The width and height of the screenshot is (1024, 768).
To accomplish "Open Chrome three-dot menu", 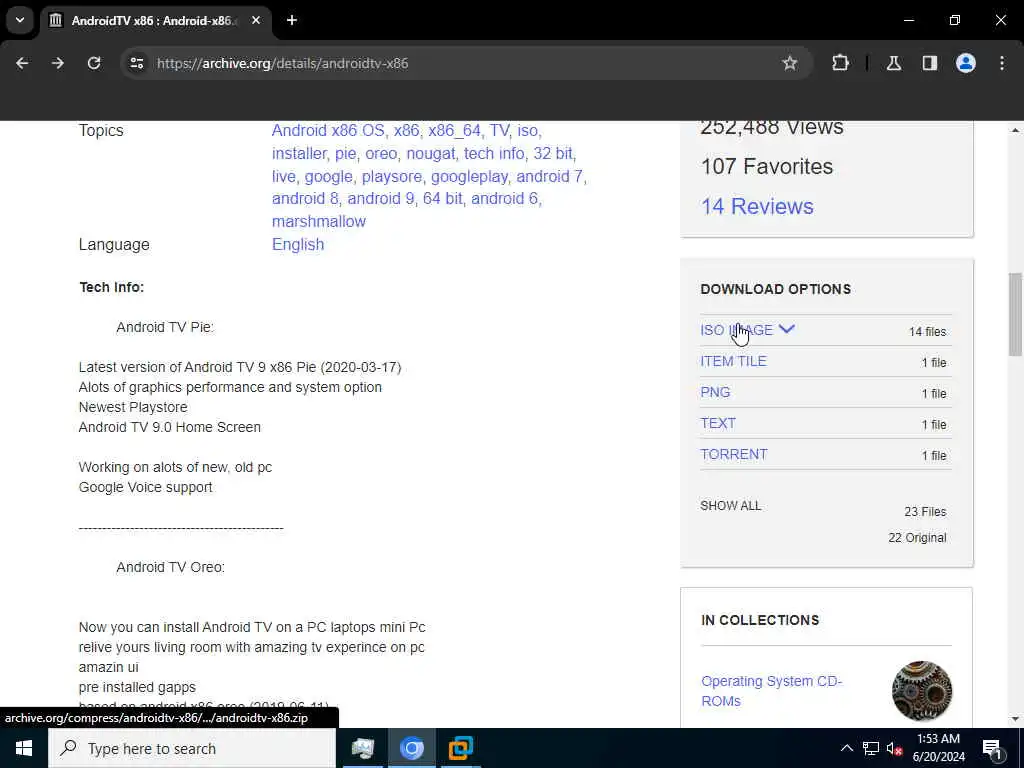I will pos(1002,63).
